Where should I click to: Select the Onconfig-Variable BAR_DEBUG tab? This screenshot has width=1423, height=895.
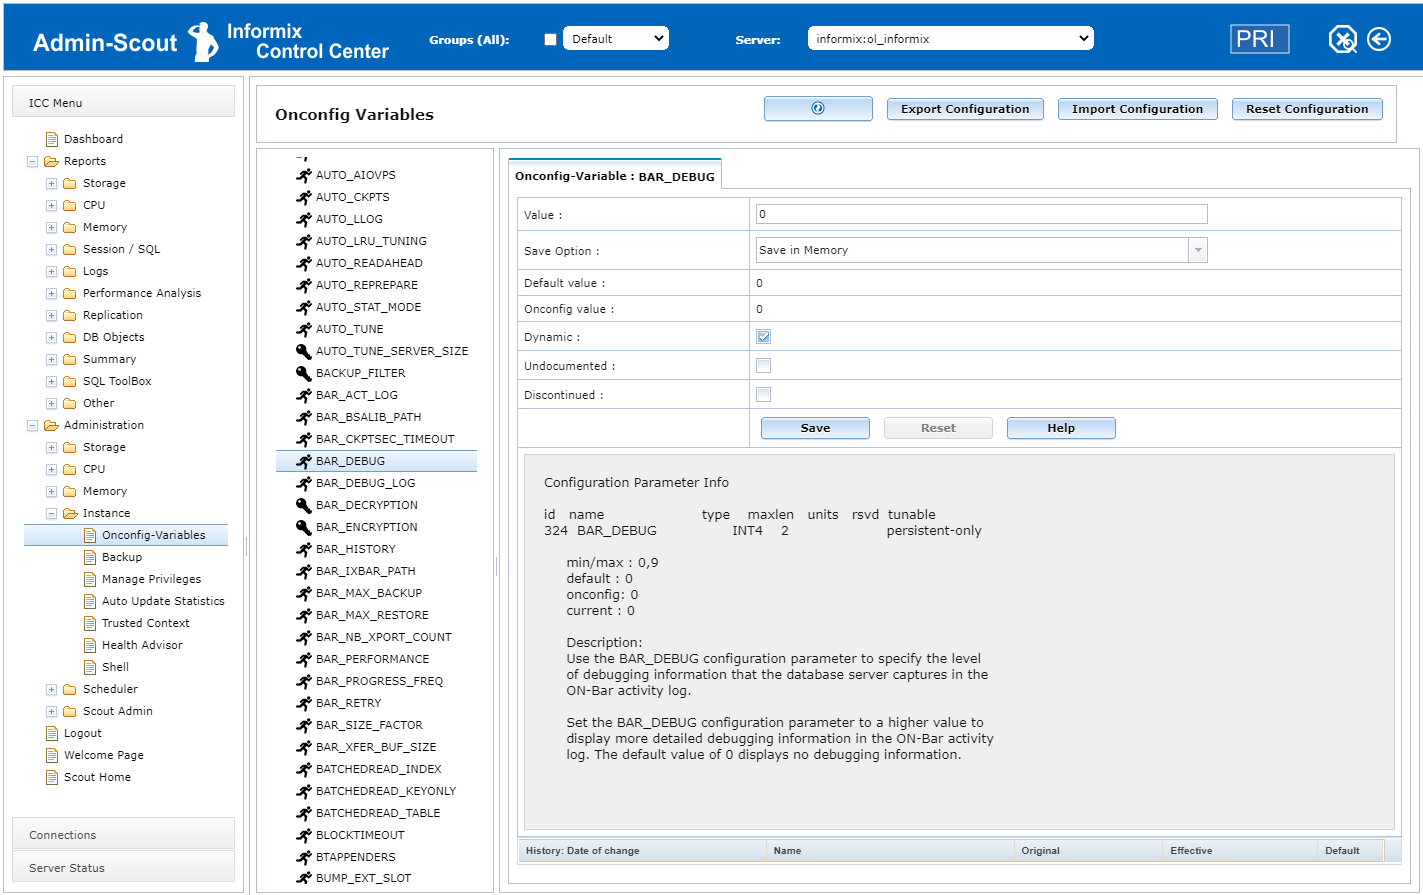[614, 176]
